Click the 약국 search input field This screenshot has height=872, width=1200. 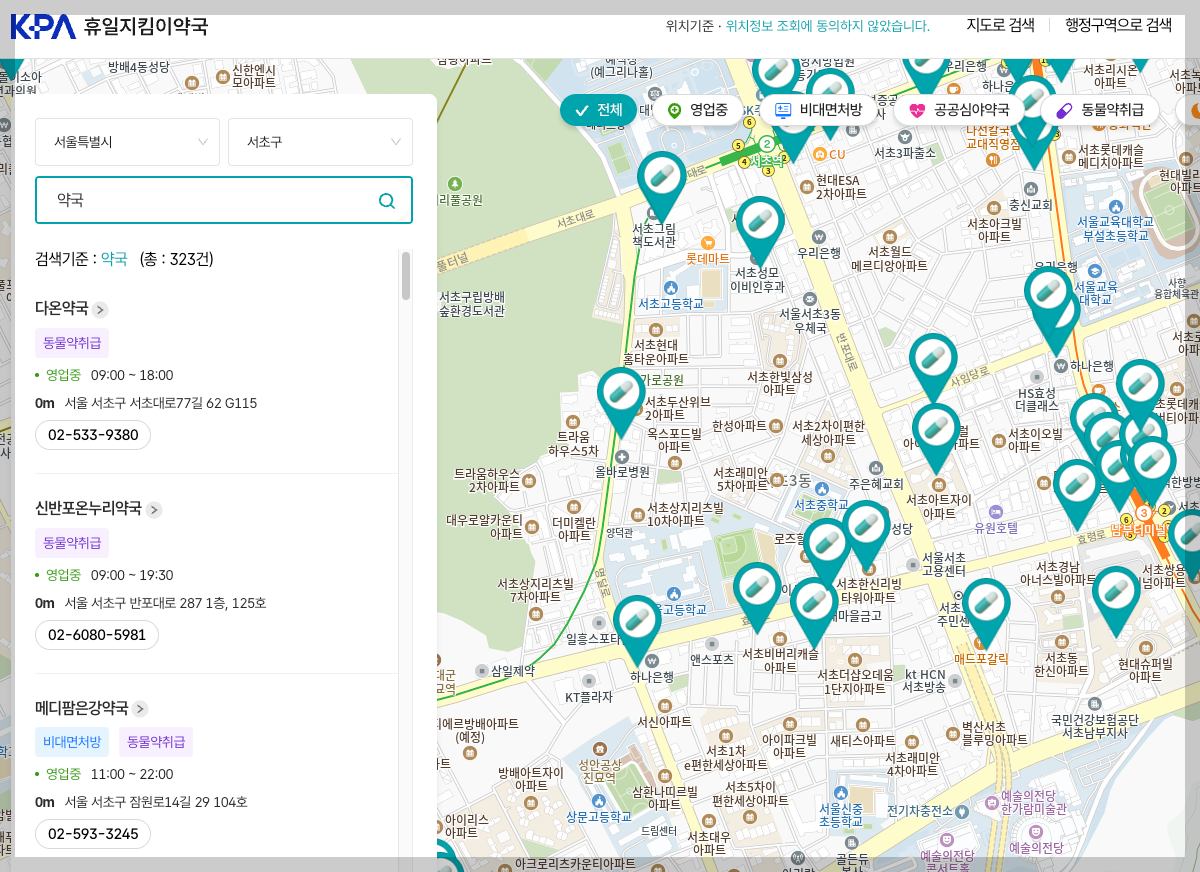200,200
